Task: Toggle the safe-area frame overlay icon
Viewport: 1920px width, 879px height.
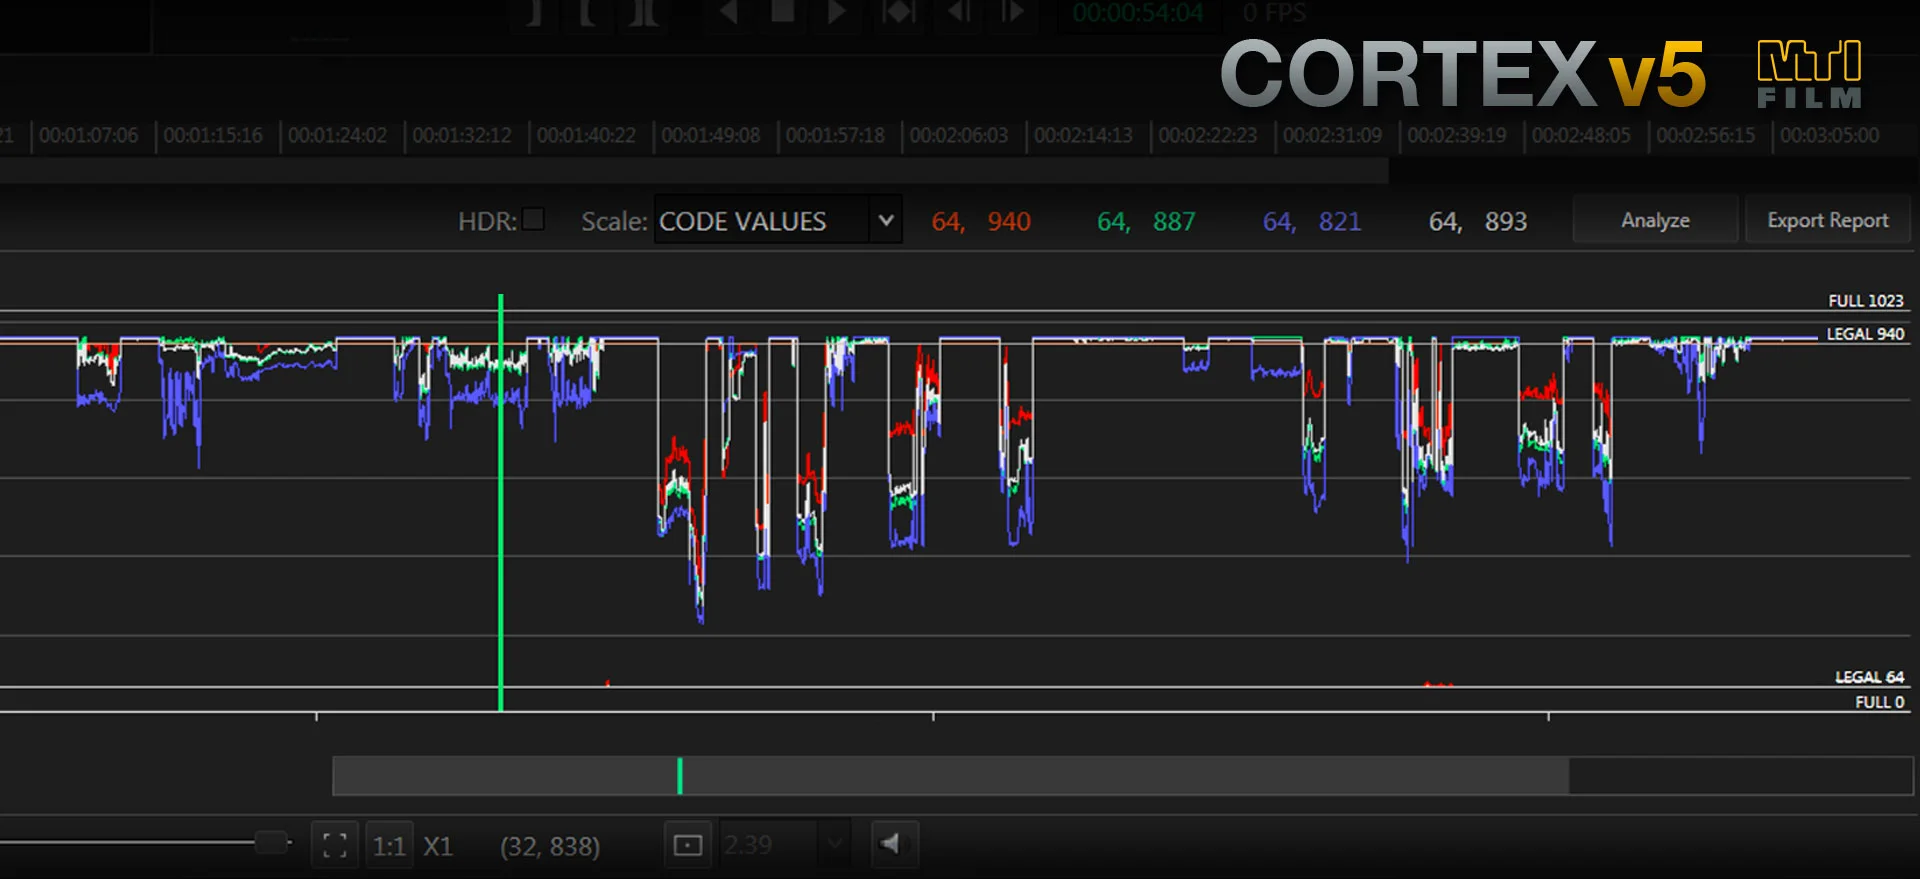Action: point(688,846)
